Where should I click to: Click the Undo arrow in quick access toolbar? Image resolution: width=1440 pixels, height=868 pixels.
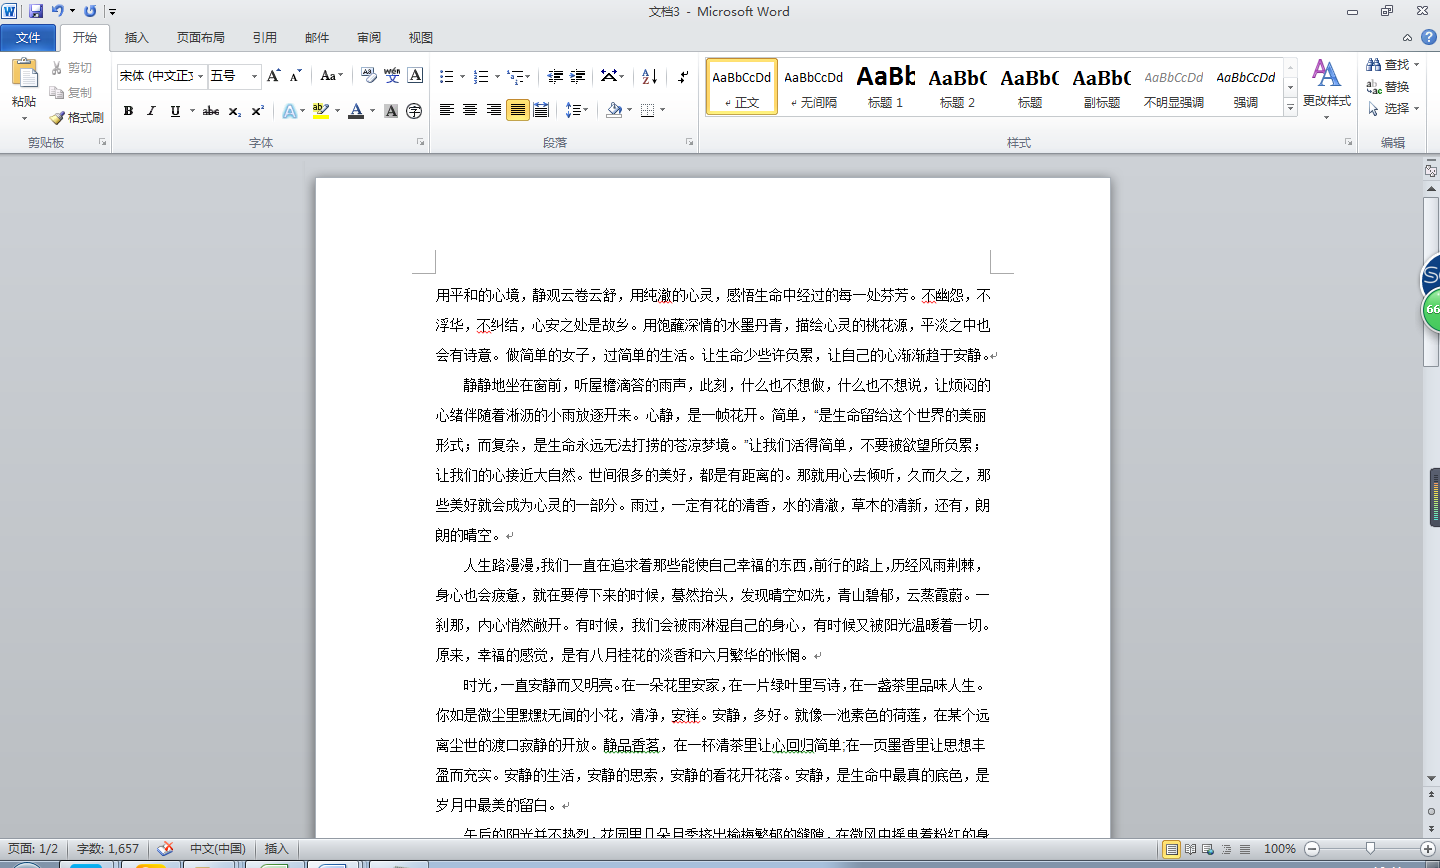(58, 11)
